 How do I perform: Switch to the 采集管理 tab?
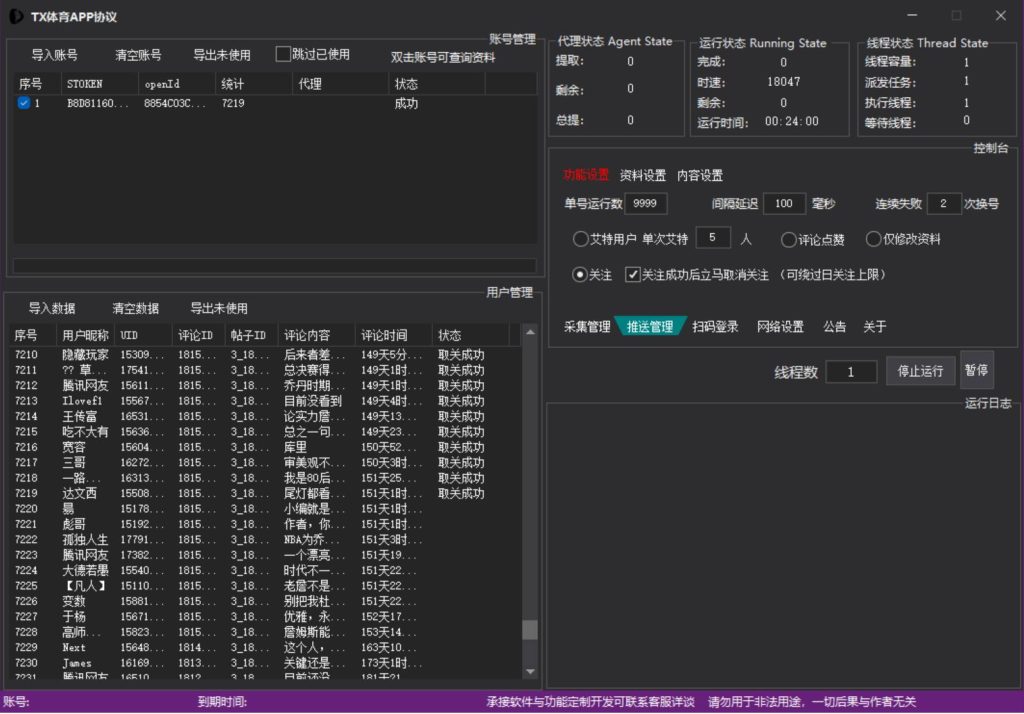[586, 327]
